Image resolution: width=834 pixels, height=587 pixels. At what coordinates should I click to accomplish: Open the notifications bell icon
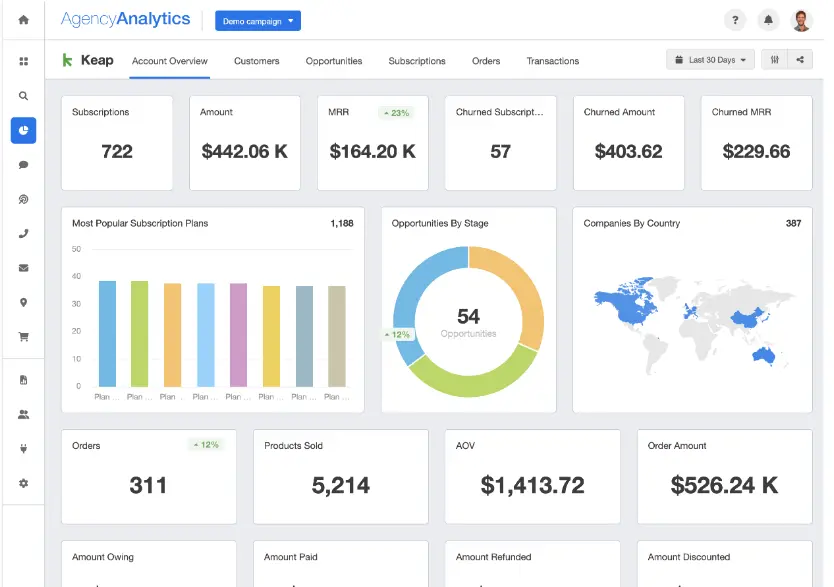tap(768, 20)
